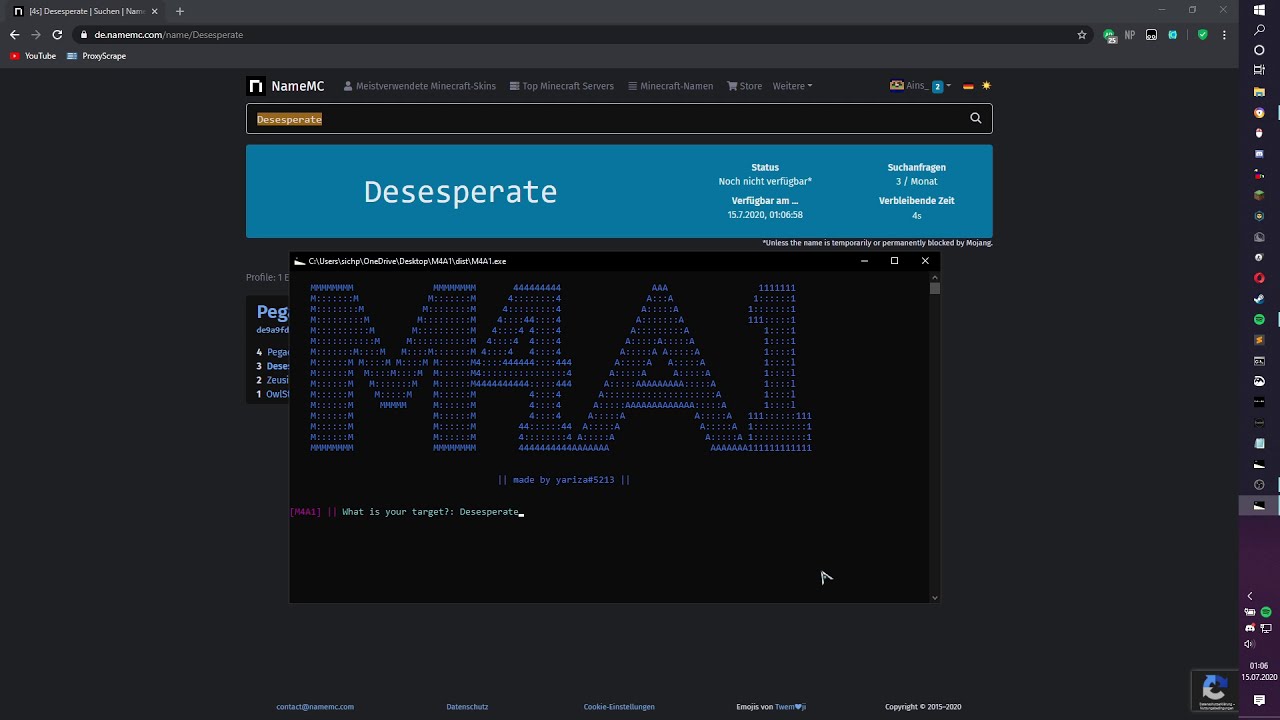This screenshot has height=720, width=1280.
Task: Open the Windows notification center
Action: click(x=1259, y=701)
